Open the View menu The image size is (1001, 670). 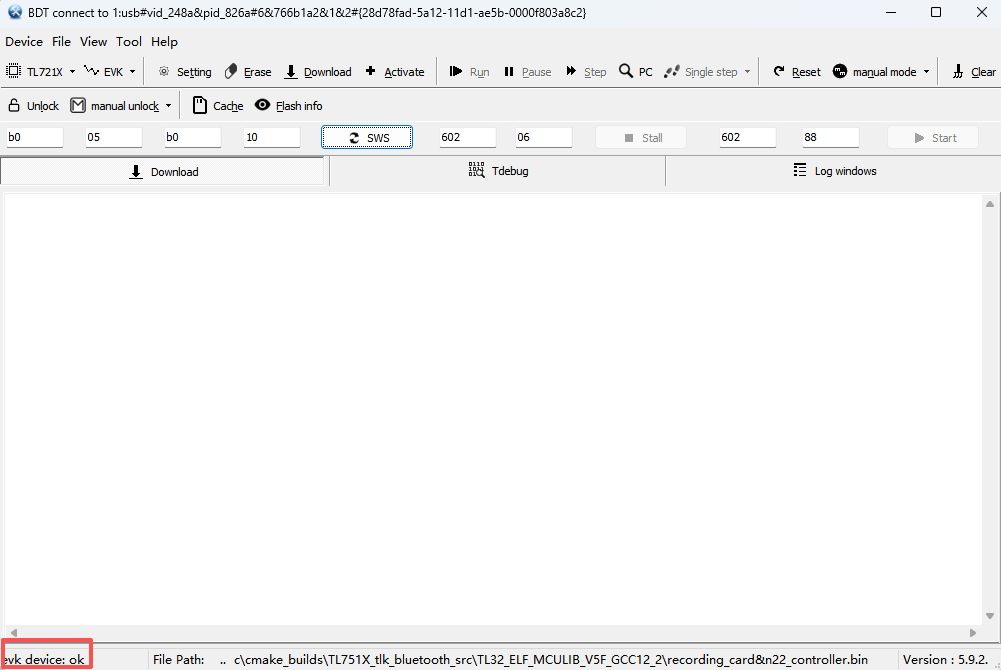[93, 41]
